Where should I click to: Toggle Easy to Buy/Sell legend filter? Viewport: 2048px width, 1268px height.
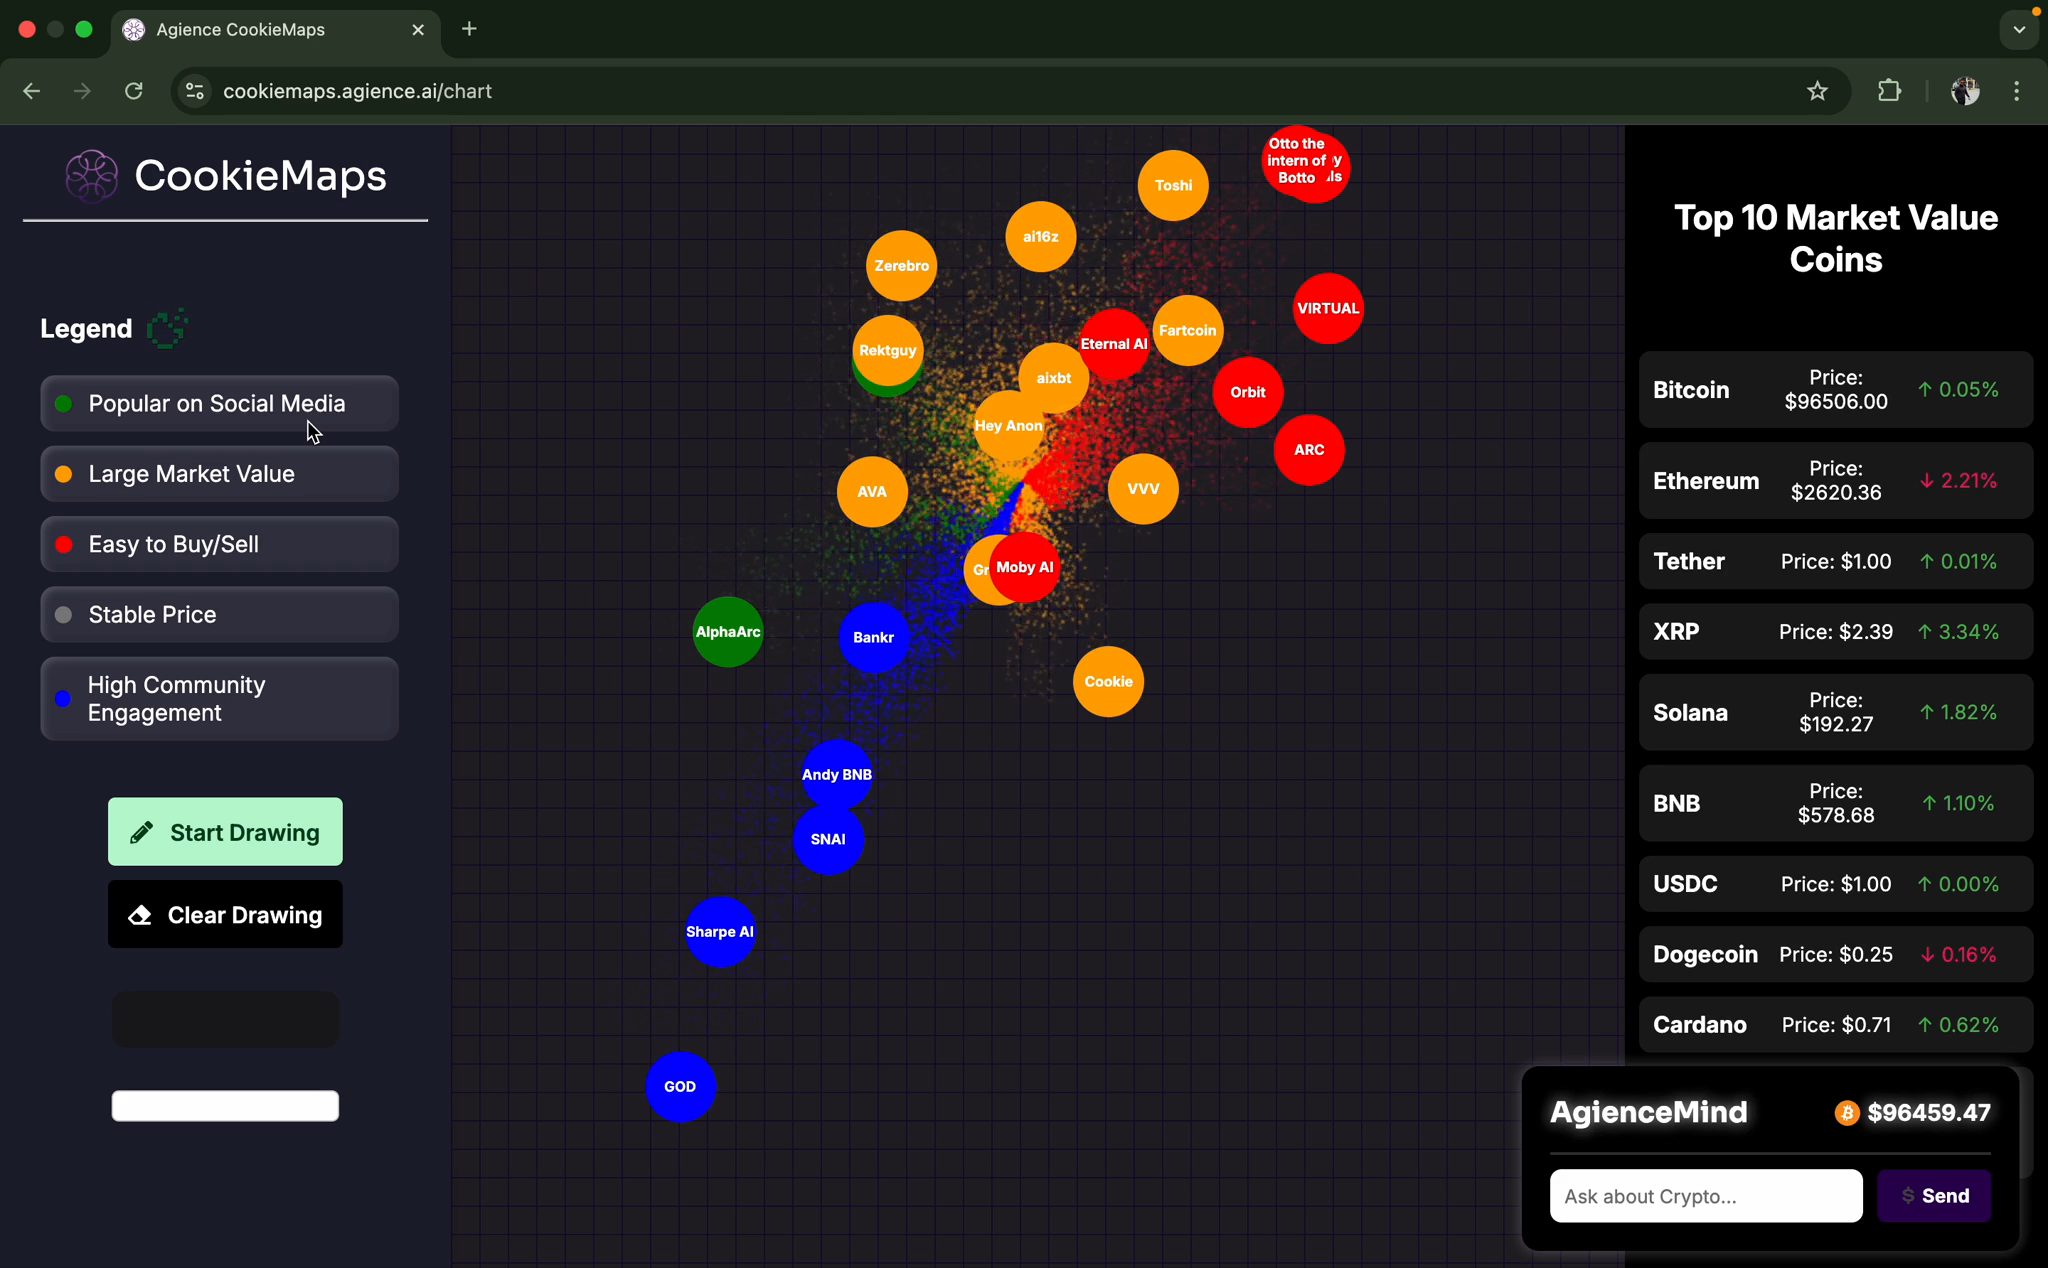219,544
